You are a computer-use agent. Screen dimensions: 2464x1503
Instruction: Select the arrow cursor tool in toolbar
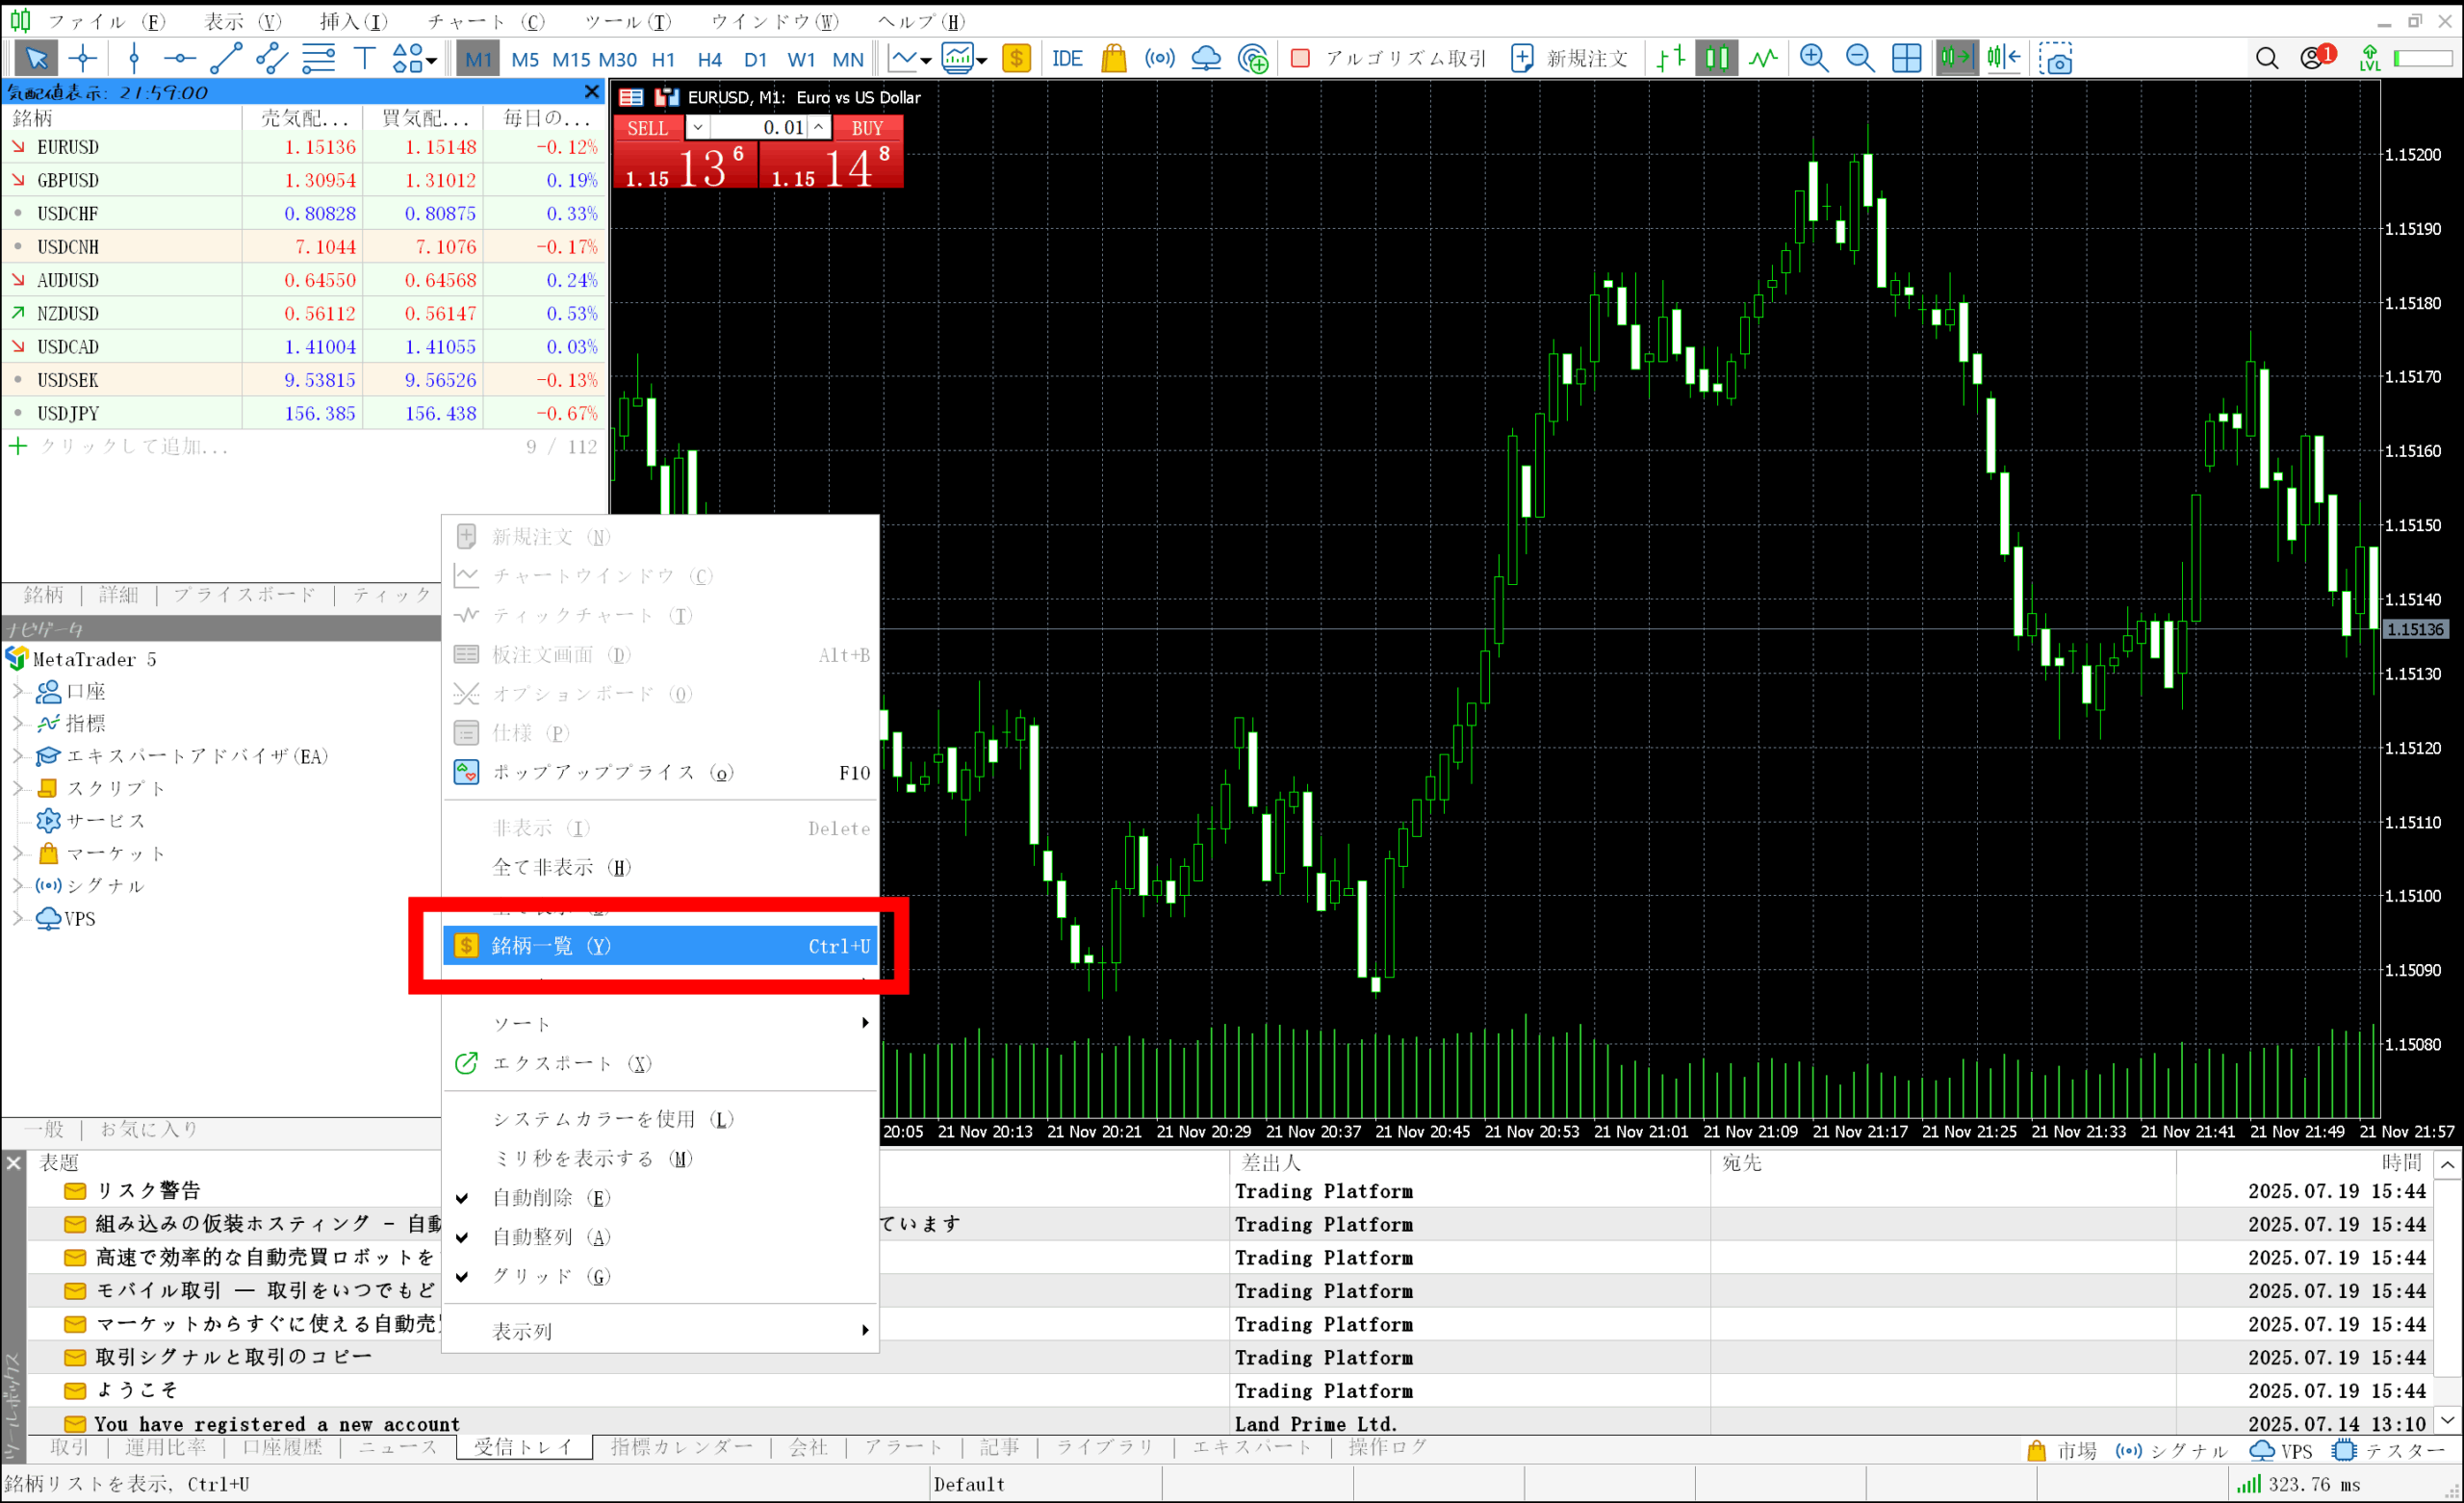36,59
